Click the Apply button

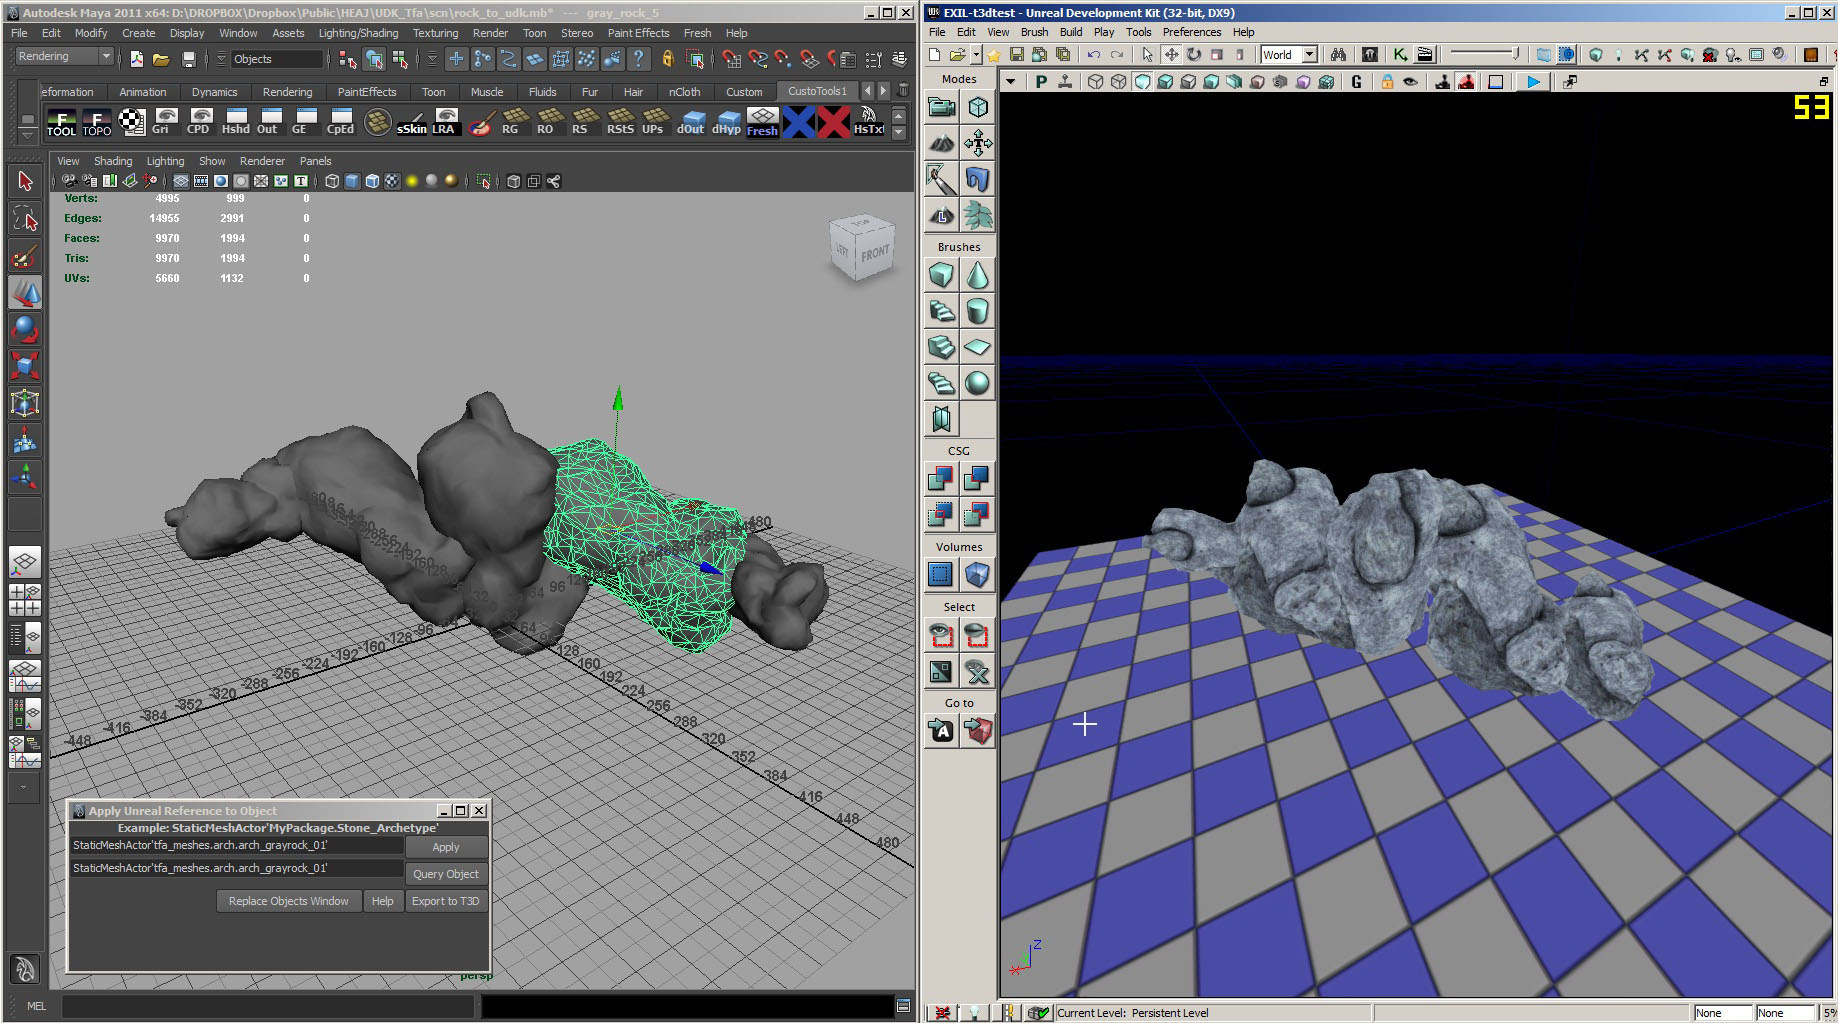tap(446, 847)
